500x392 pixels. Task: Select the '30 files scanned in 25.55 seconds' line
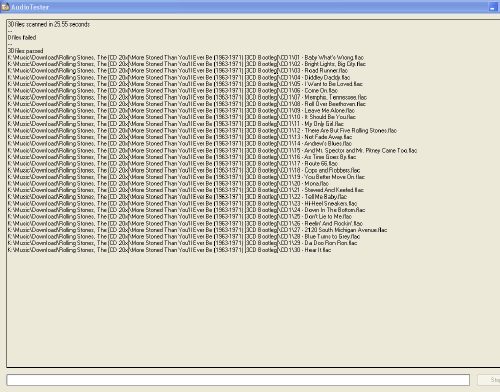[49, 24]
